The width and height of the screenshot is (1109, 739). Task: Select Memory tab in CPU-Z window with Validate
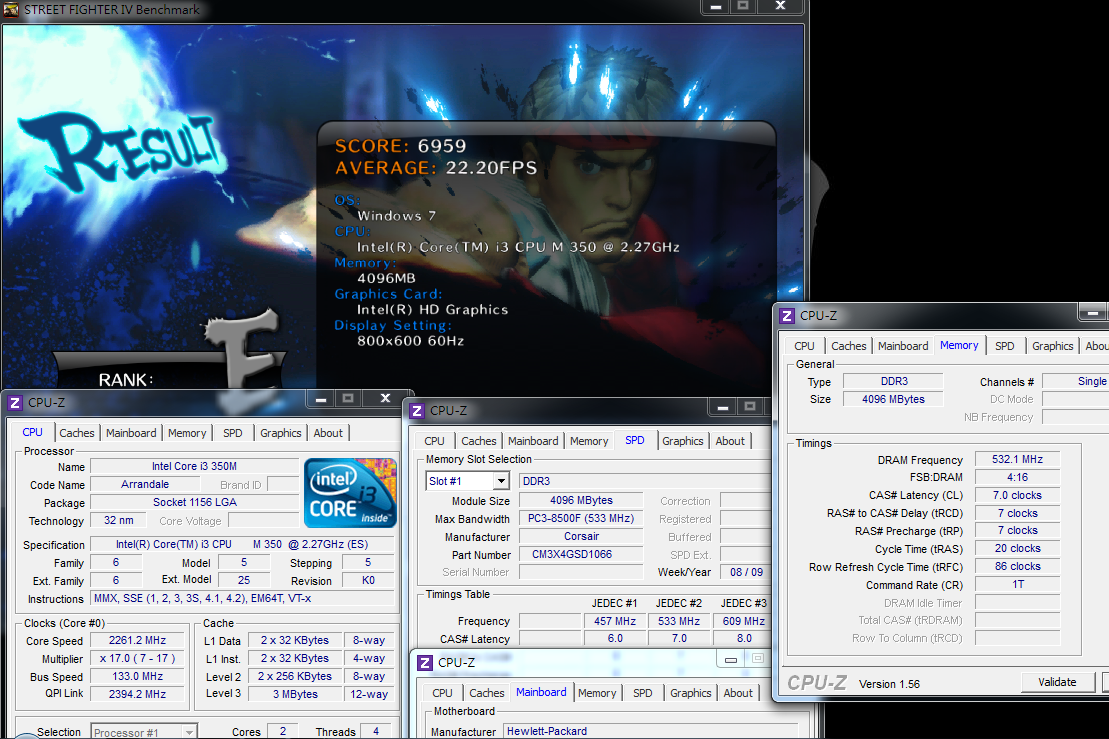pyautogui.click(x=959, y=345)
